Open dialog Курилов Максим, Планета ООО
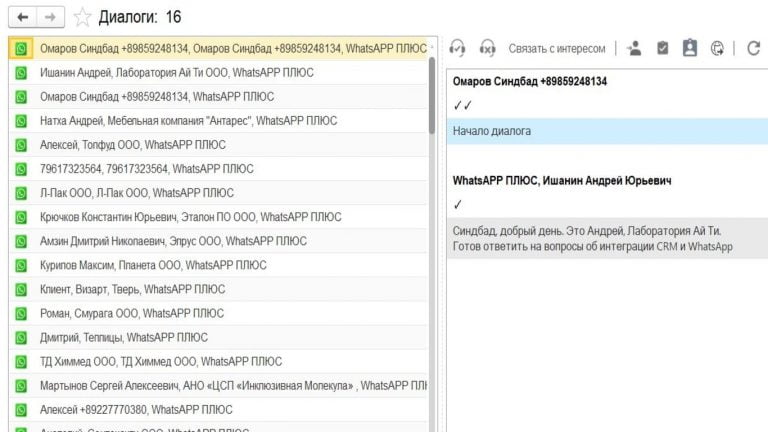 [218, 265]
